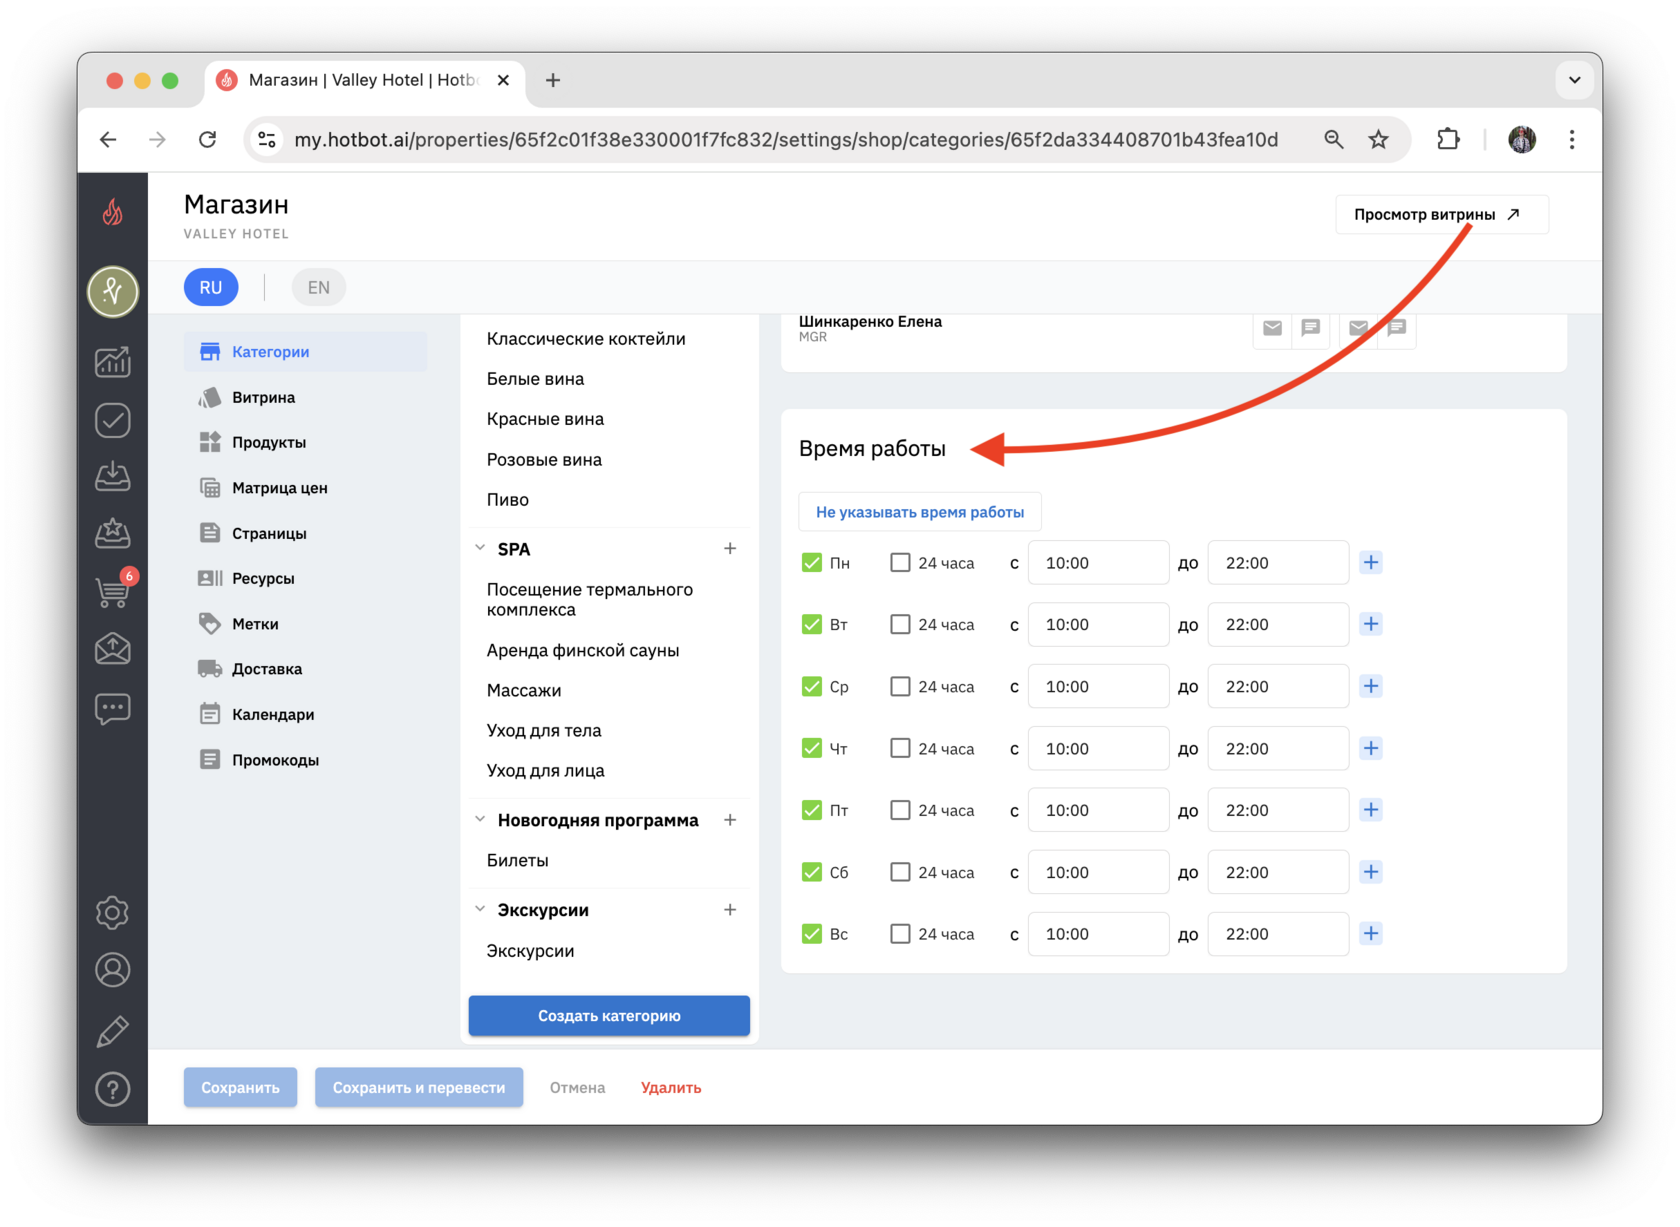The height and width of the screenshot is (1227, 1680).
Task: Switch to the EN language tab
Action: tap(319, 287)
